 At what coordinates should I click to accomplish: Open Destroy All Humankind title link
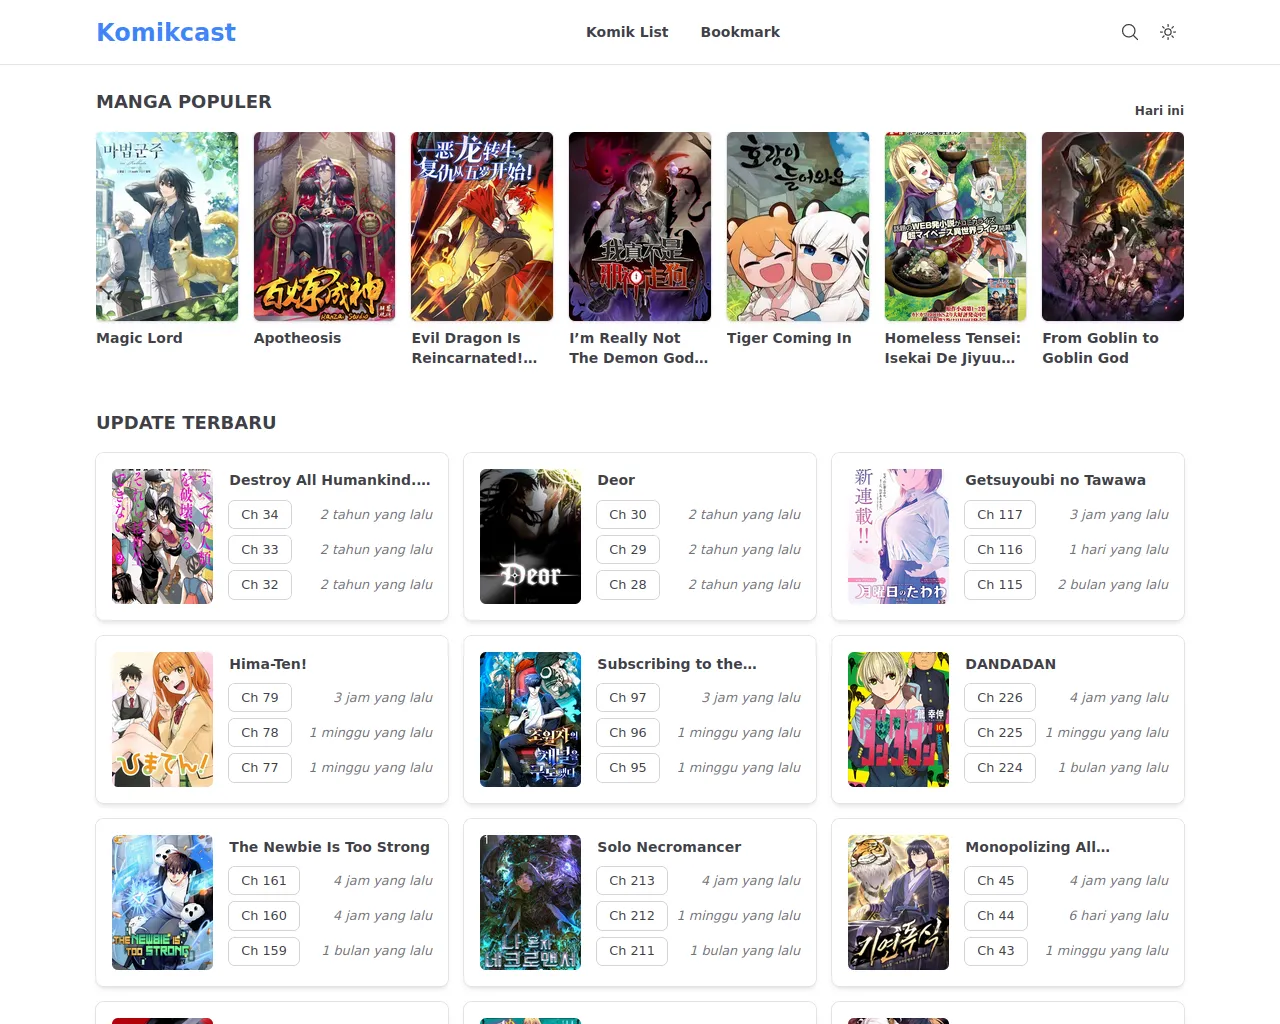330,480
